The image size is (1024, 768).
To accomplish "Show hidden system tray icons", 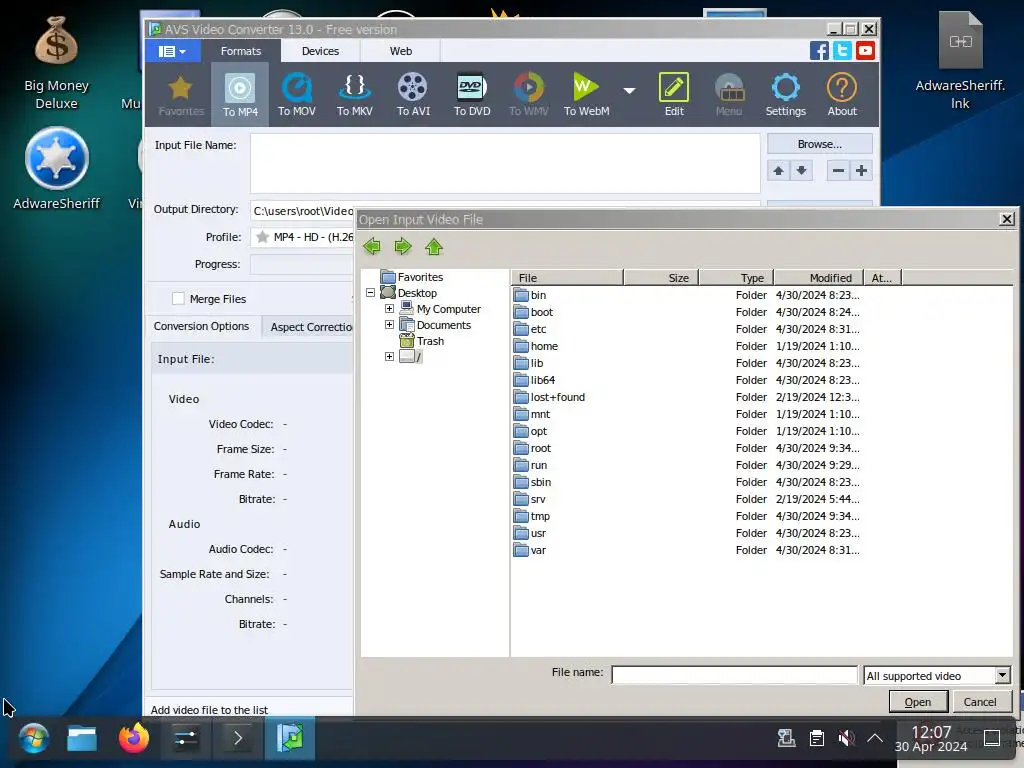I will tap(875, 739).
